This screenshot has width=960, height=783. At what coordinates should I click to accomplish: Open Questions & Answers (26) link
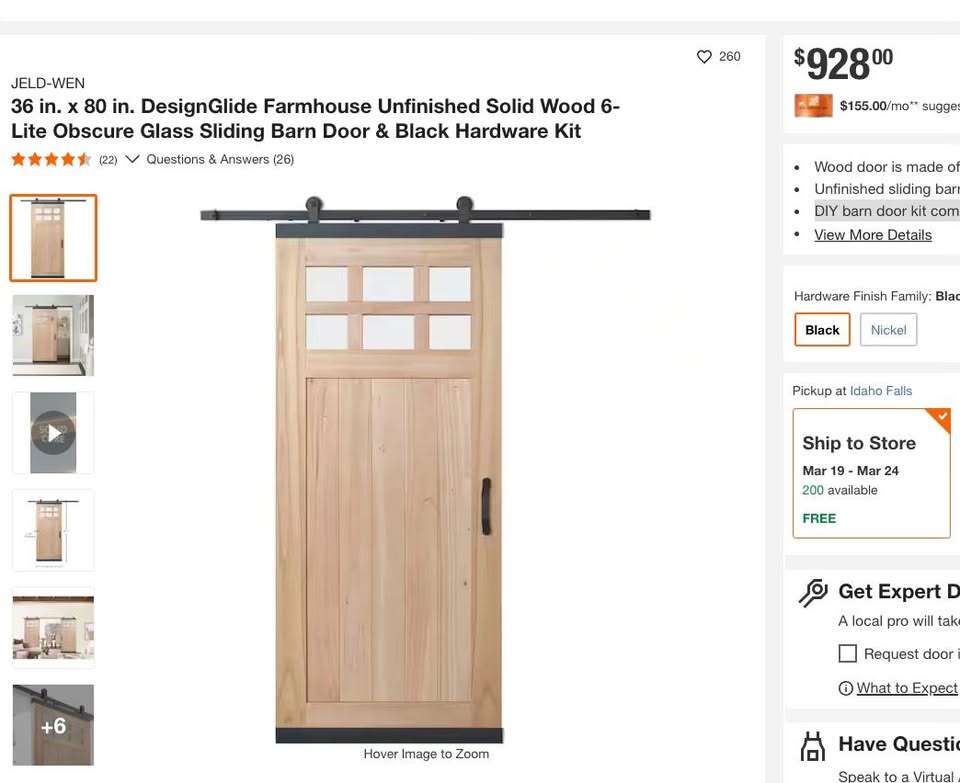coord(220,159)
